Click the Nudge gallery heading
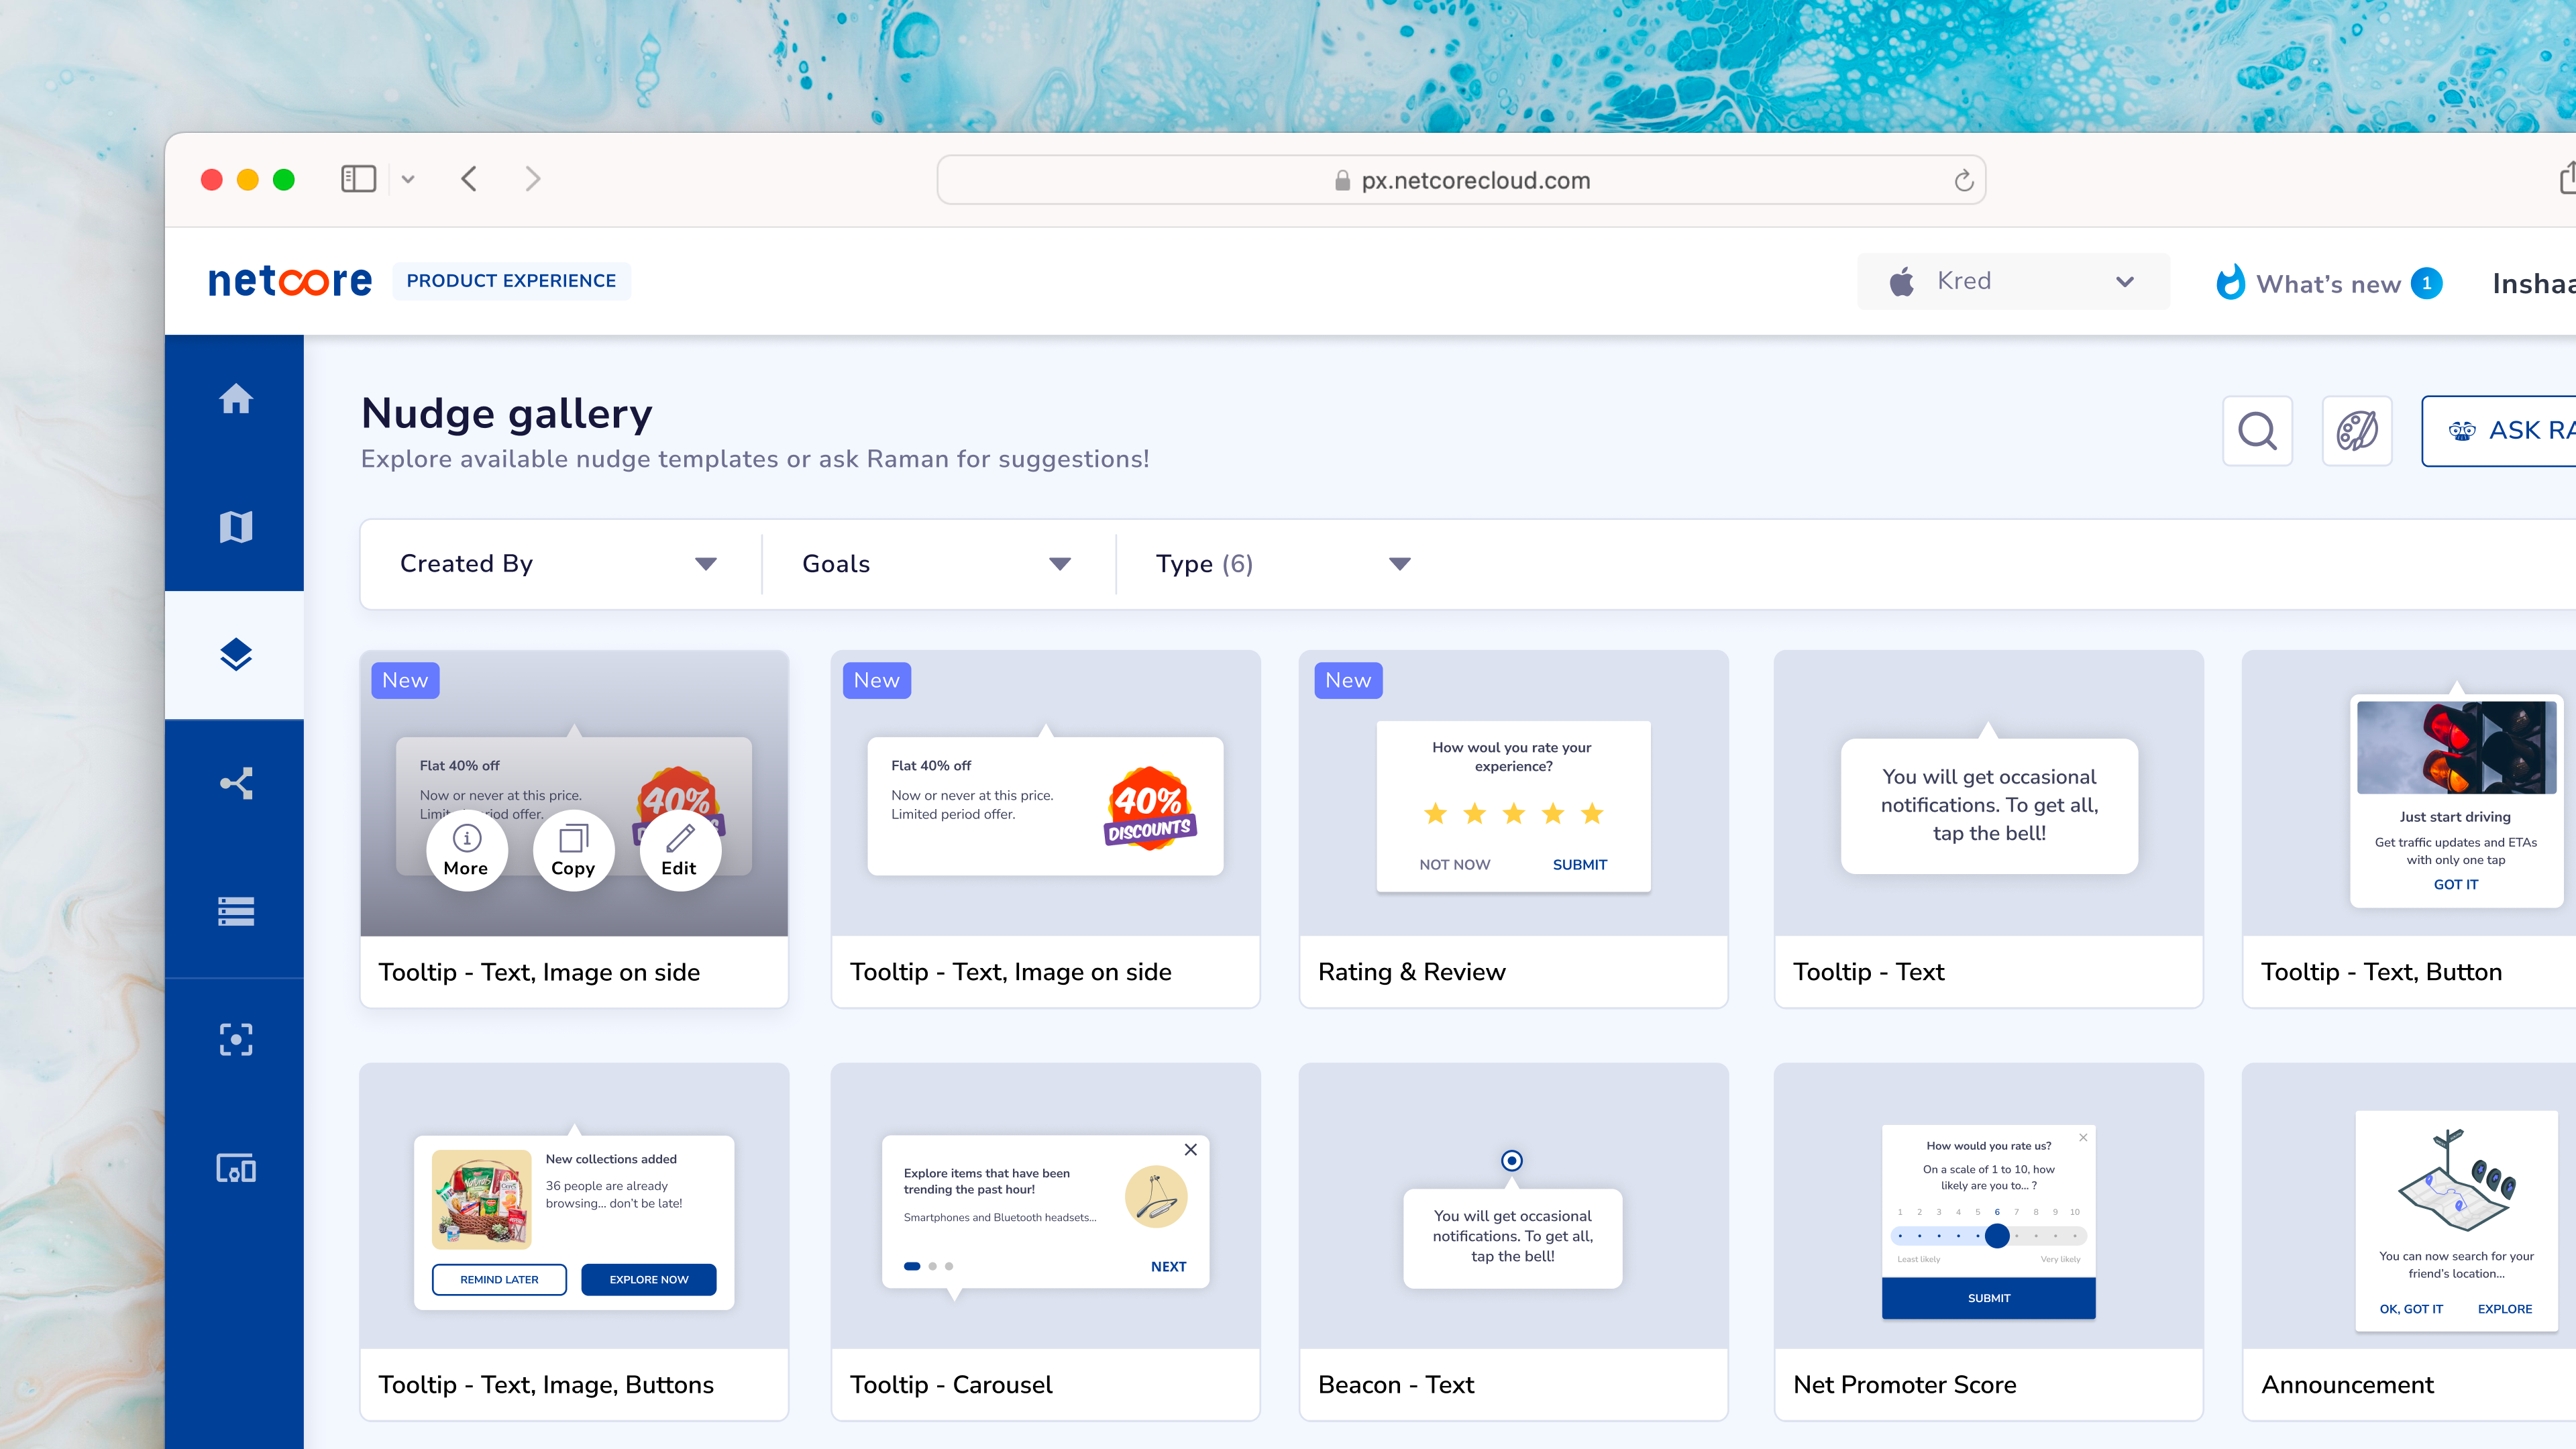Image resolution: width=2576 pixels, height=1449 pixels. pos(506,414)
